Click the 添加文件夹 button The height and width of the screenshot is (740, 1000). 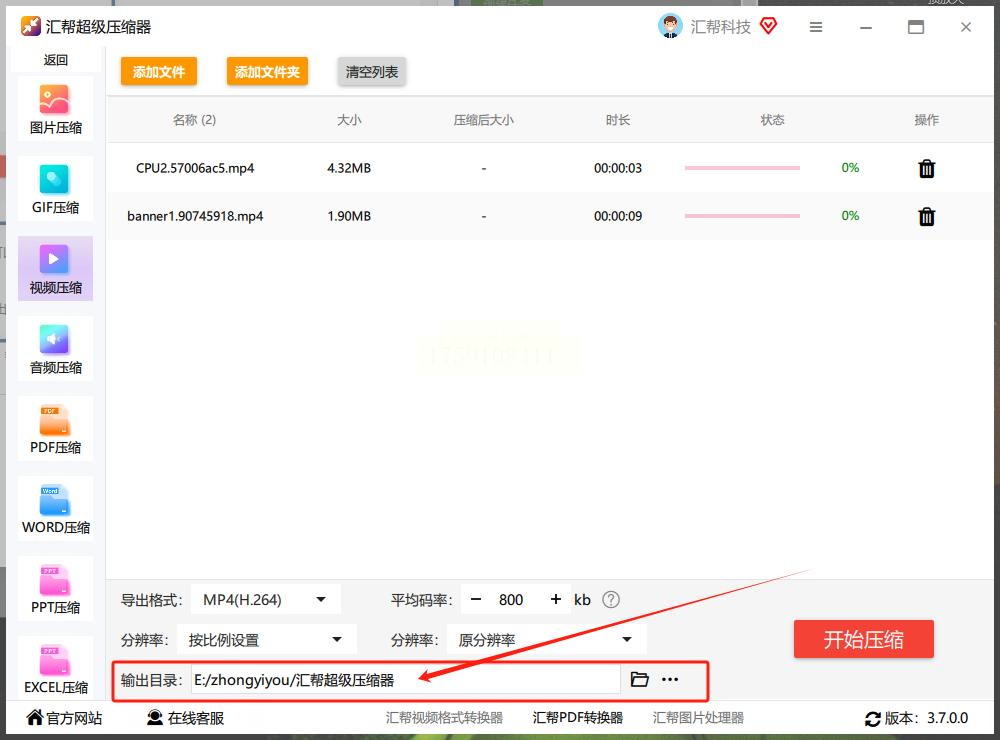267,71
